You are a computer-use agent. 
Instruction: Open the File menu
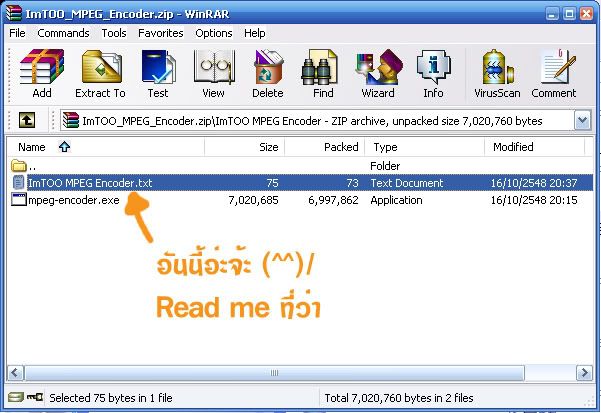(x=17, y=33)
